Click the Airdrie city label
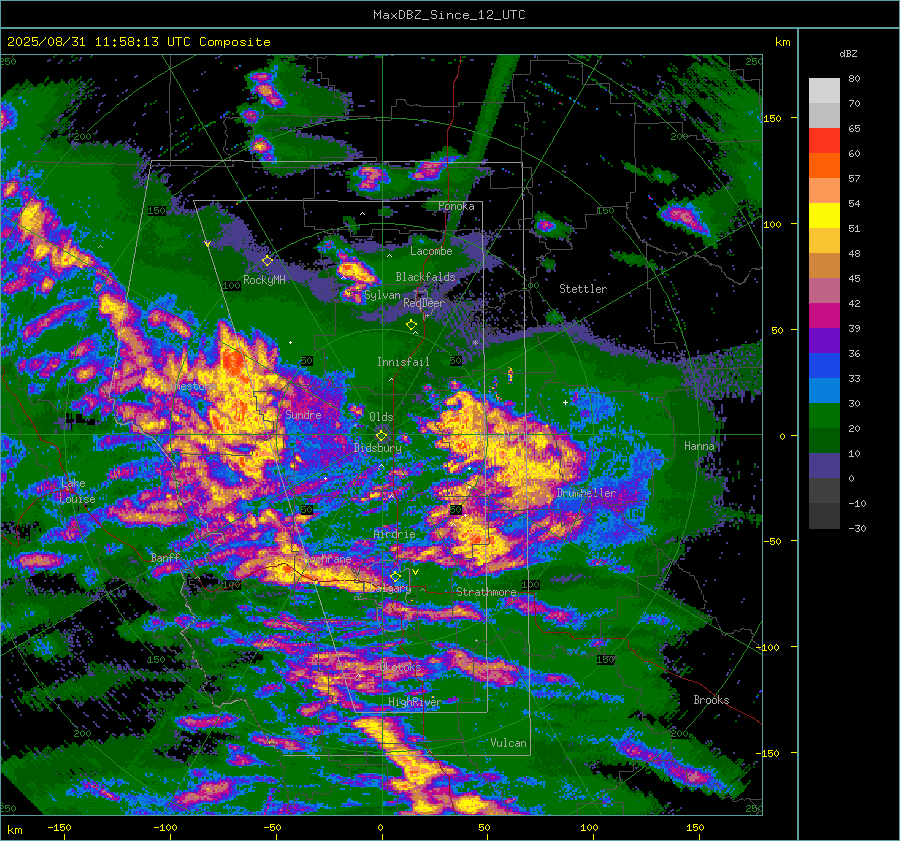This screenshot has height=841, width=900. 394,534
